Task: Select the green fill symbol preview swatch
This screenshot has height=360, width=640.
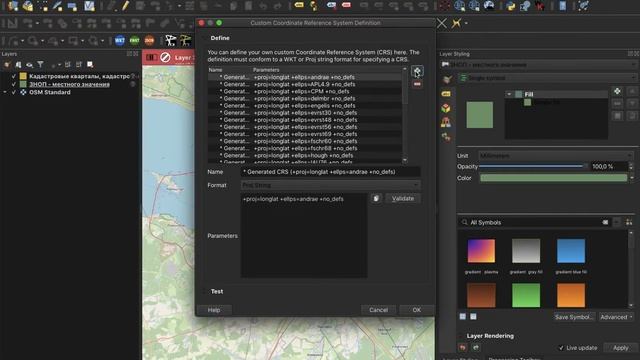Action: pos(480,115)
